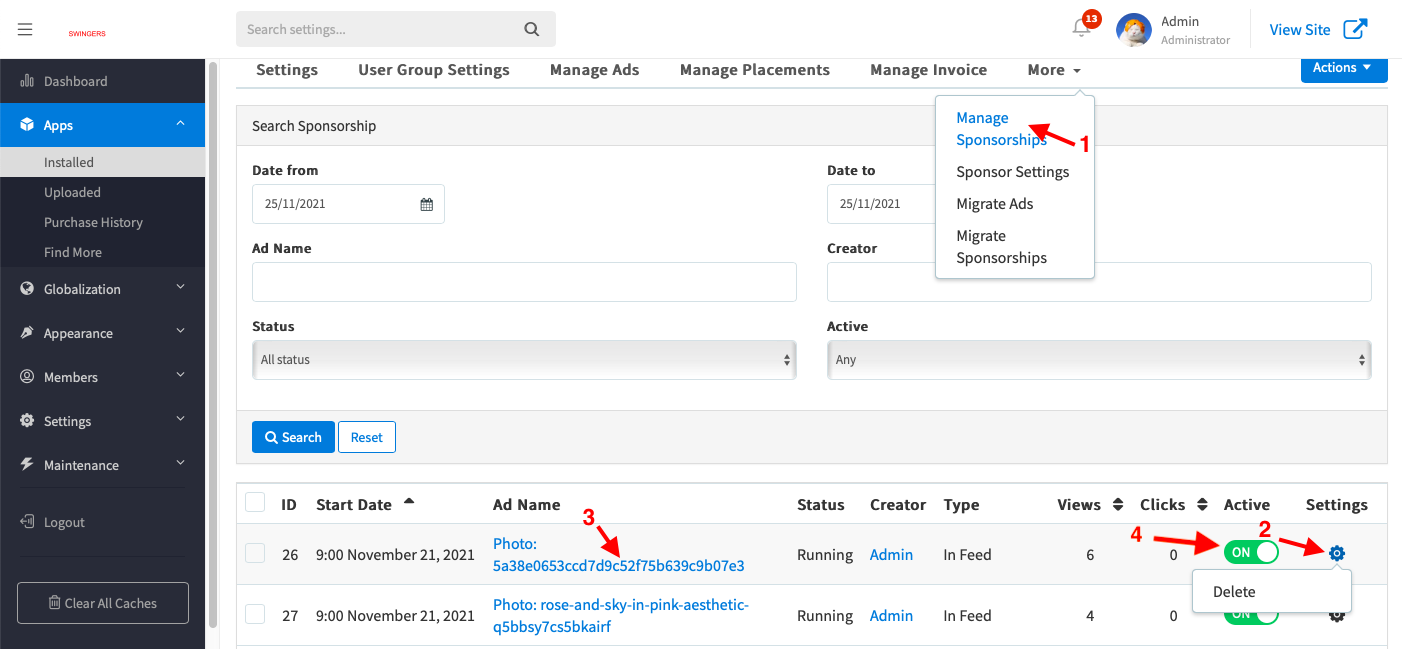Select Sponsor Settings from the More menu

pyautogui.click(x=1012, y=172)
